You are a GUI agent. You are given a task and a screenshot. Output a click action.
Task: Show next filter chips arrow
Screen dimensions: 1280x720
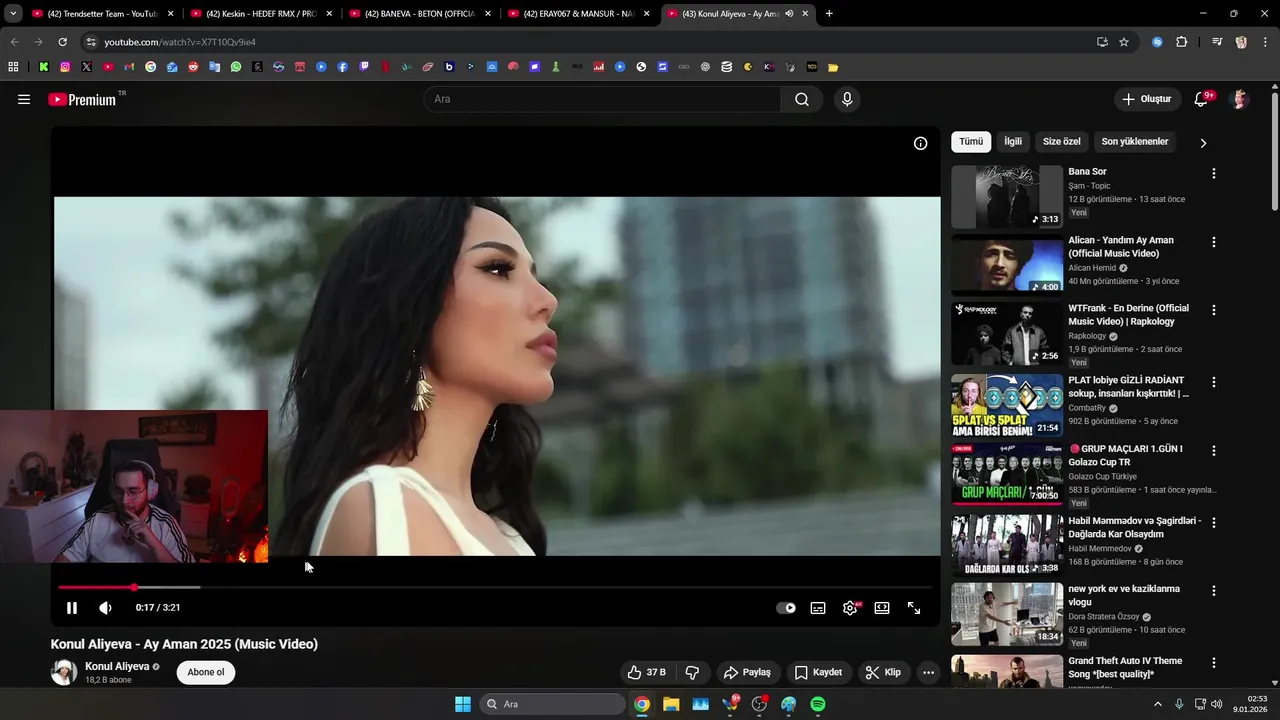coord(1203,143)
